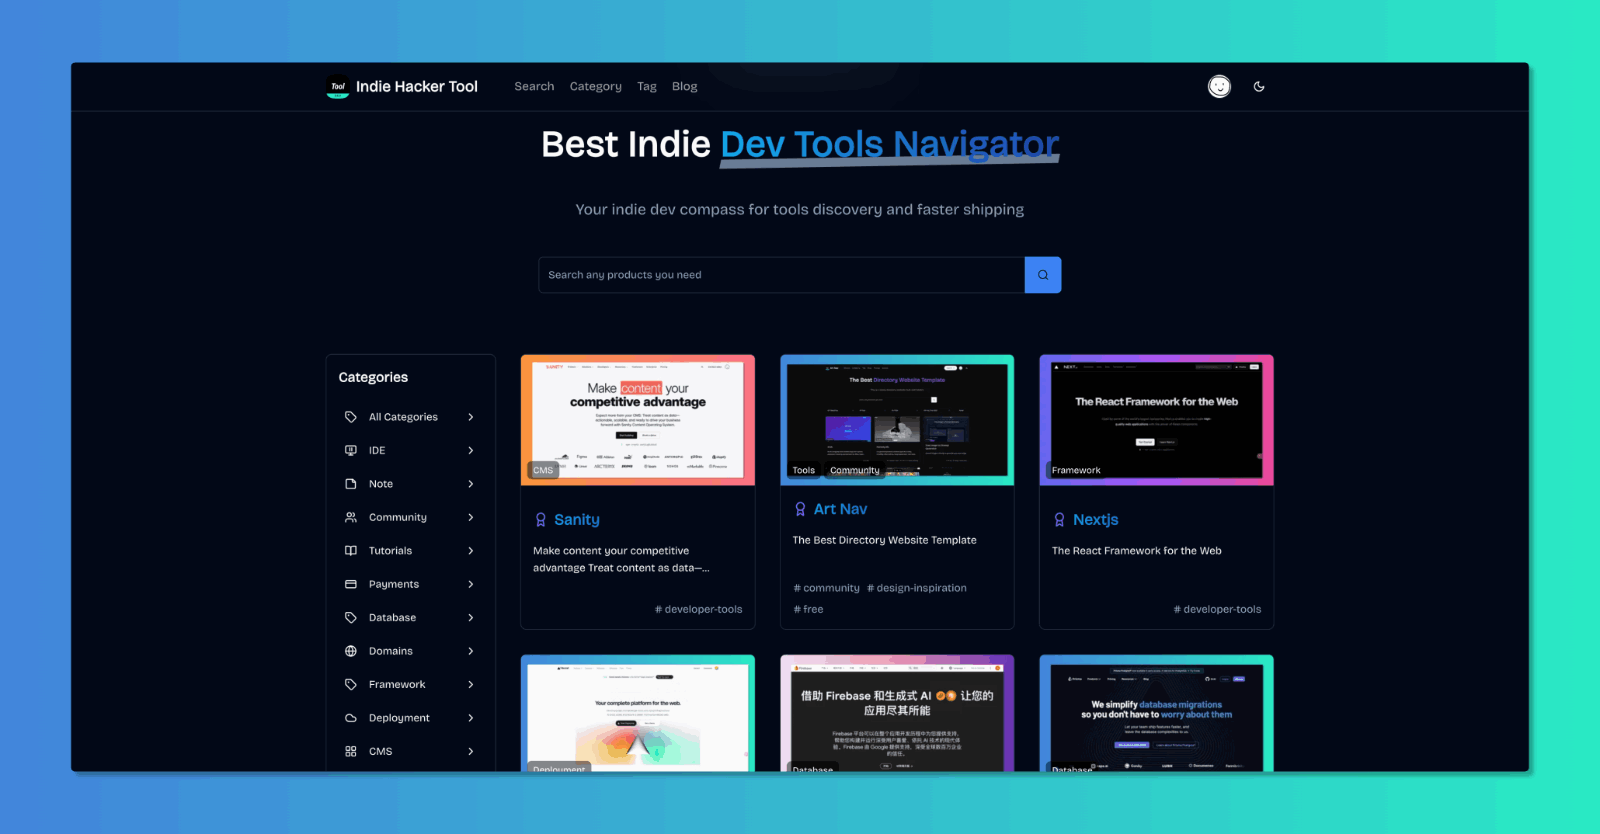The height and width of the screenshot is (834, 1600).
Task: Expand the Domains category chevron
Action: click(x=471, y=651)
